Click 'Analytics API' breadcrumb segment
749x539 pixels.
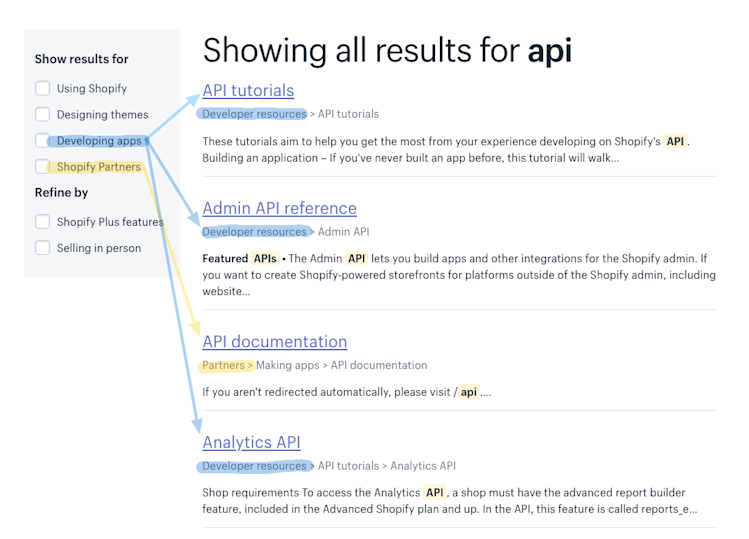[x=423, y=466]
